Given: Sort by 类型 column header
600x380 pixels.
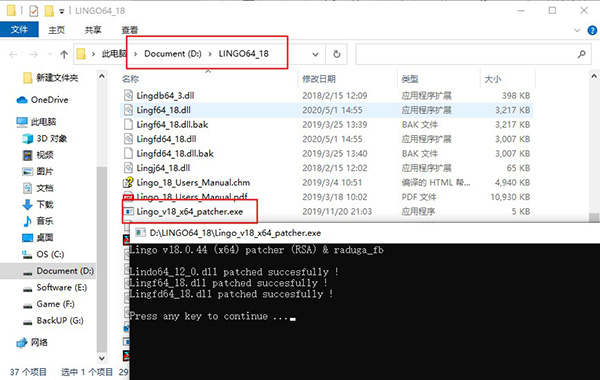Looking at the screenshot, I should [409, 79].
